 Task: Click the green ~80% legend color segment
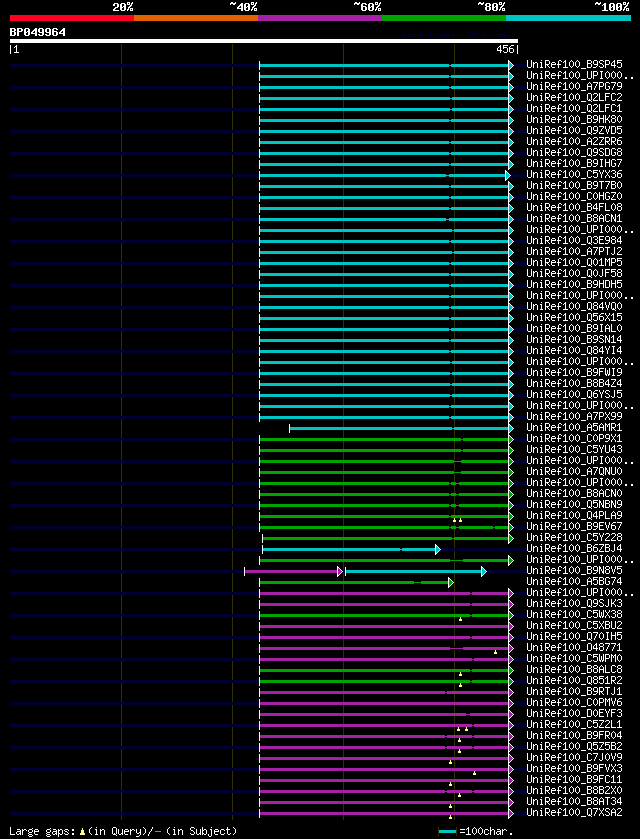coord(444,18)
